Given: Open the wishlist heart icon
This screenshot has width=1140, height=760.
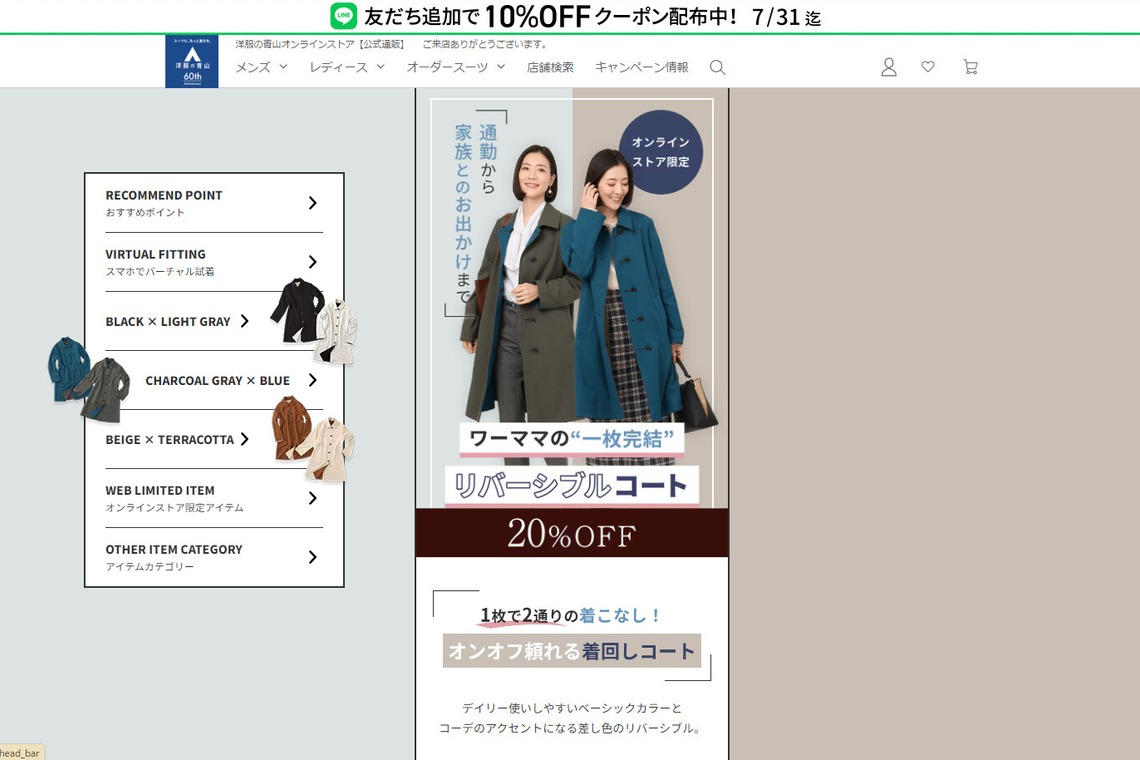Looking at the screenshot, I should (928, 66).
